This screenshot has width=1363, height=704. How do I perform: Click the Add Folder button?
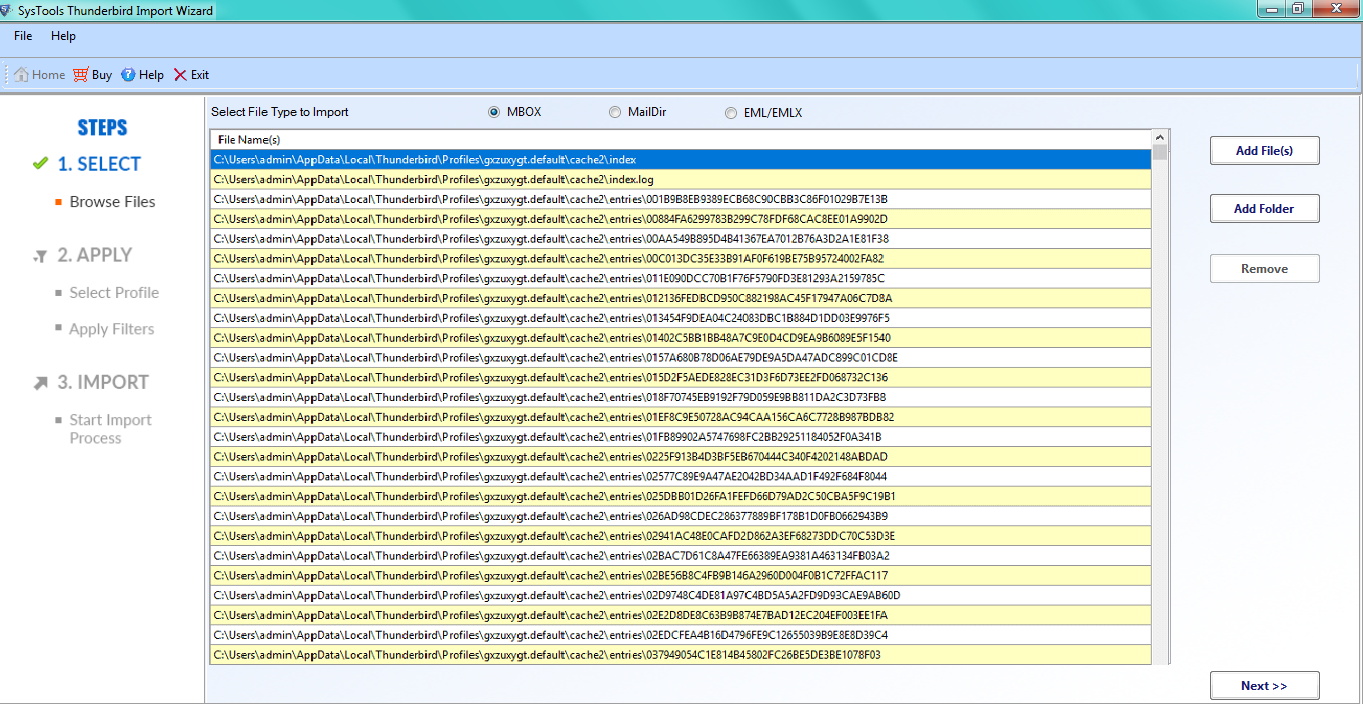pos(1264,208)
